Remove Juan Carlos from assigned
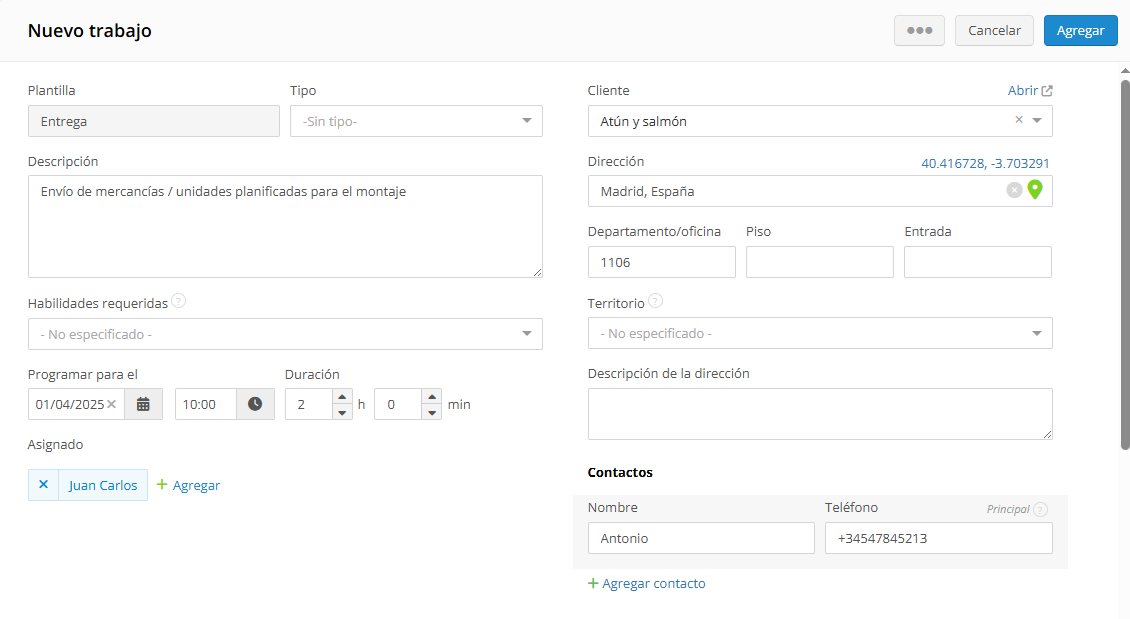 point(43,485)
